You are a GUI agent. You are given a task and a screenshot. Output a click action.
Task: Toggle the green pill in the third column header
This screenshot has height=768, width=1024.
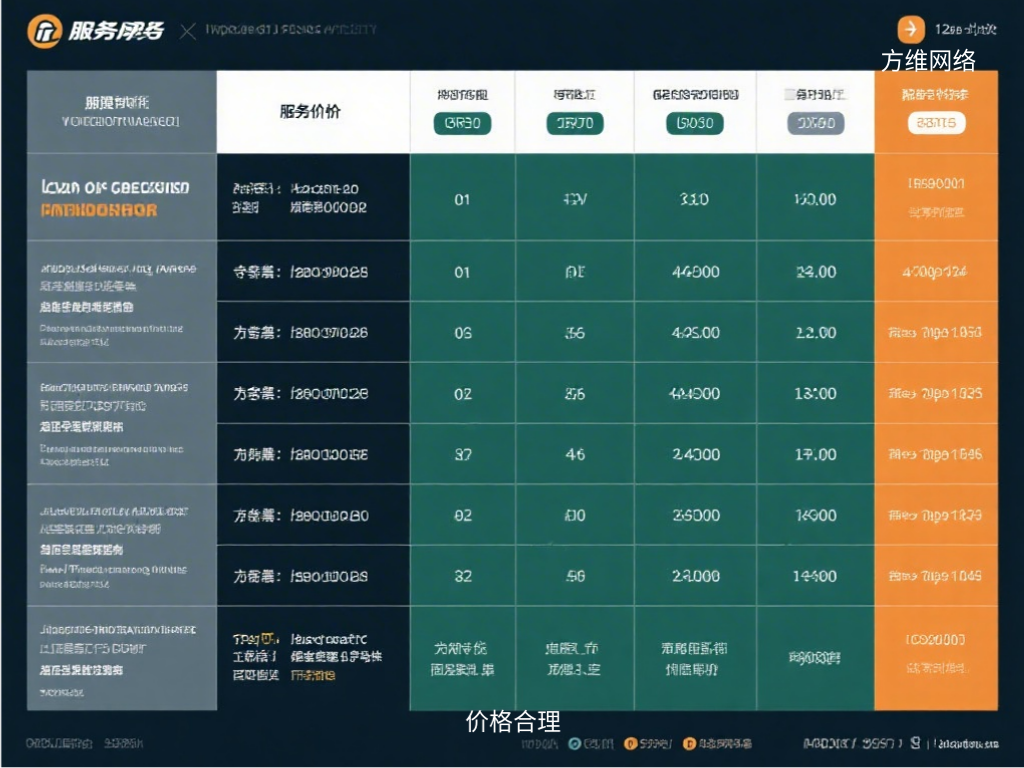tap(694, 124)
